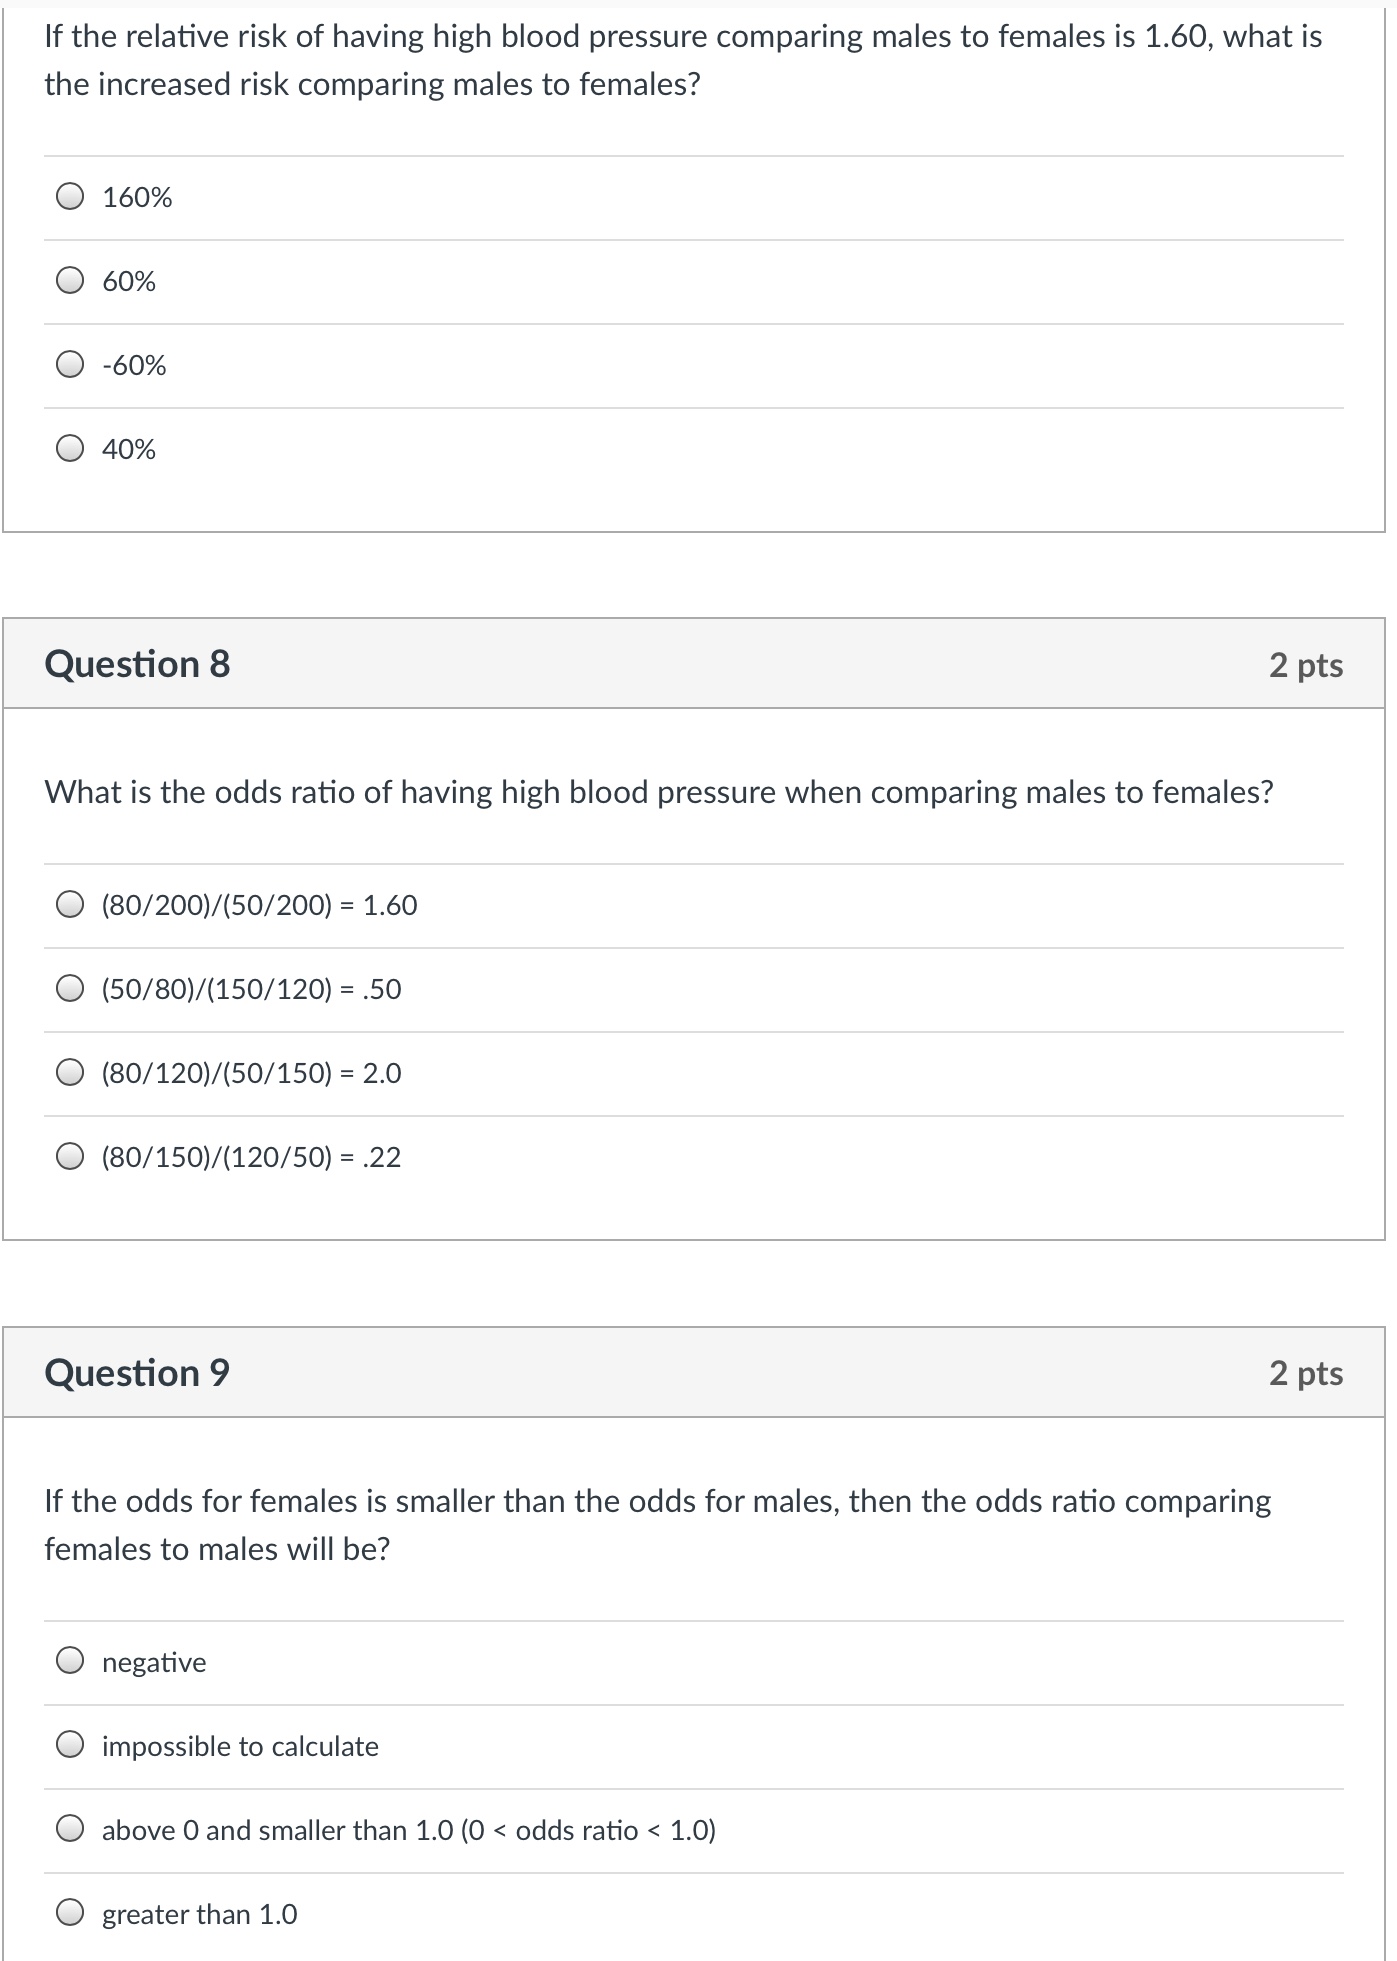Click the Question 9 heading

137,1373
